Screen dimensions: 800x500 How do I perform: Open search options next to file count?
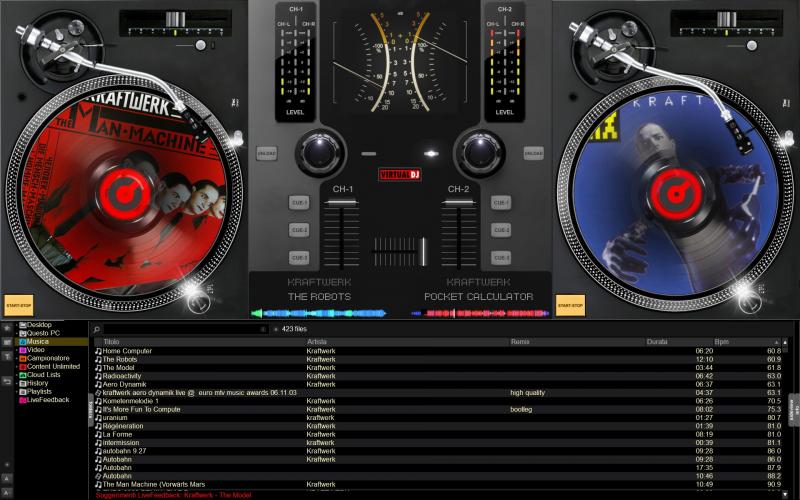[x=276, y=330]
